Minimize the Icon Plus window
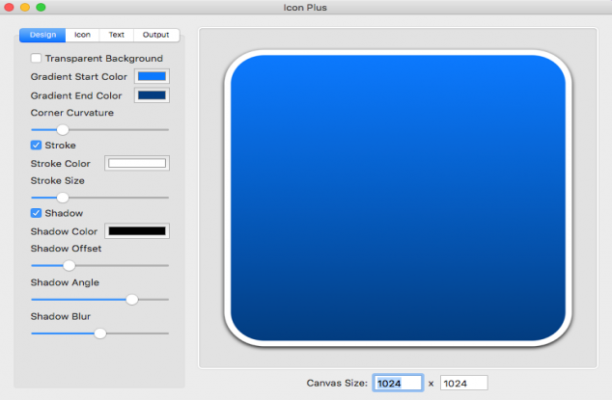This screenshot has width=612, height=400. tap(25, 7)
